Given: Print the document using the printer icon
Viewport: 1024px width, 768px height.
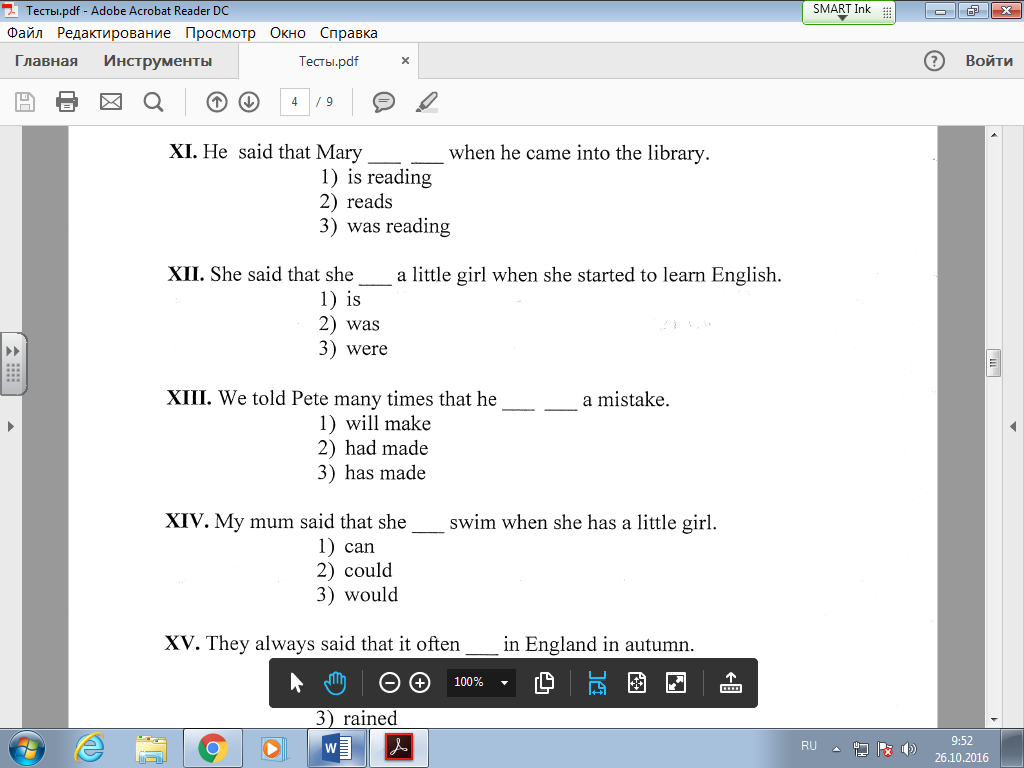Looking at the screenshot, I should tap(67, 102).
